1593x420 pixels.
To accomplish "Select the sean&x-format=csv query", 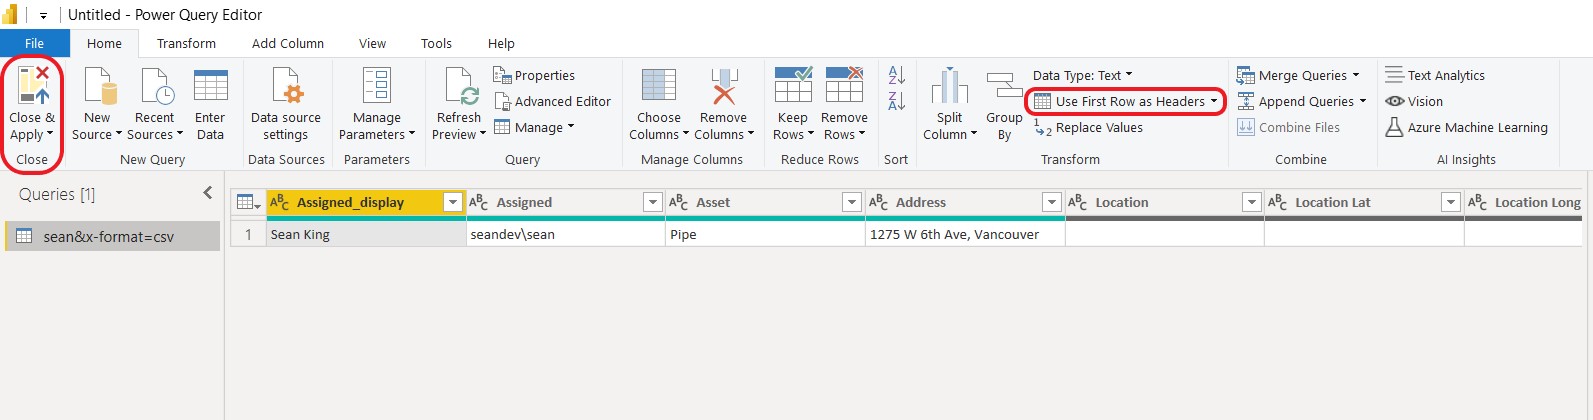I will tap(112, 236).
